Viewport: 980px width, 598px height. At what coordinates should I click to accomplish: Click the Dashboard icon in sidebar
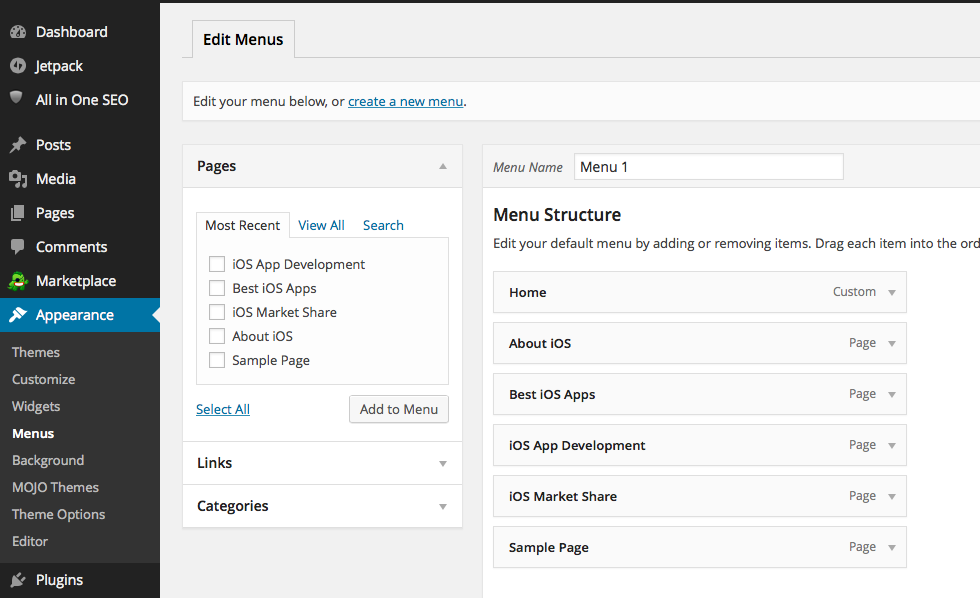[18, 31]
